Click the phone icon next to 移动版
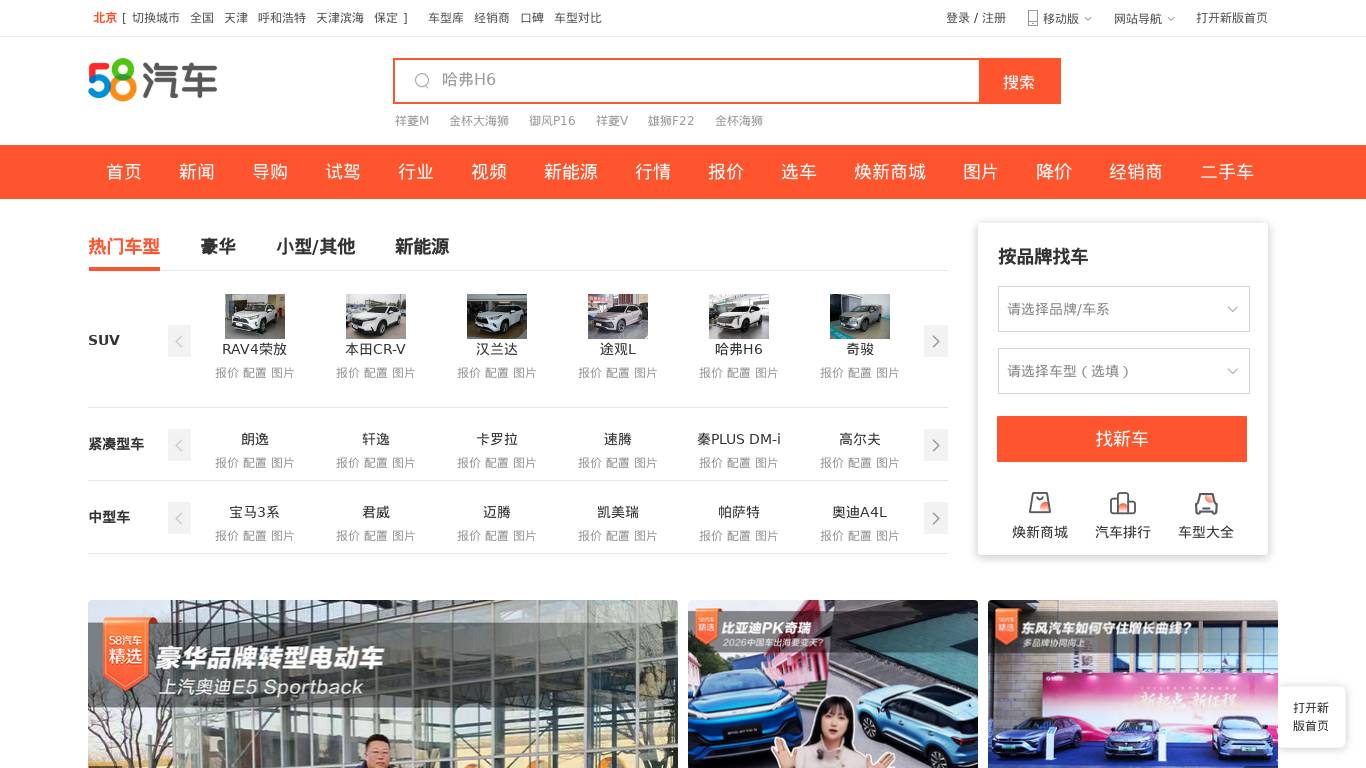1366x768 pixels. click(1032, 18)
